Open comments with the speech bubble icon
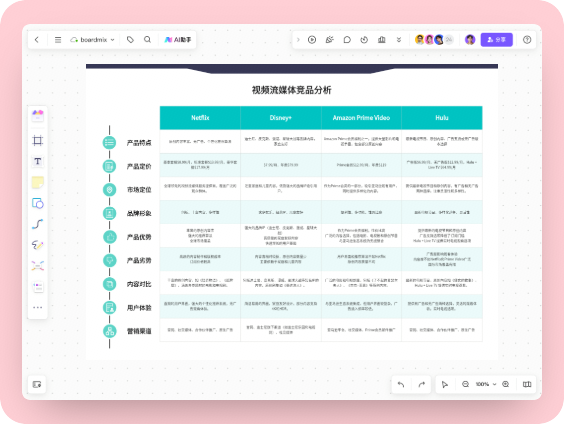565x424 pixels. pos(347,40)
